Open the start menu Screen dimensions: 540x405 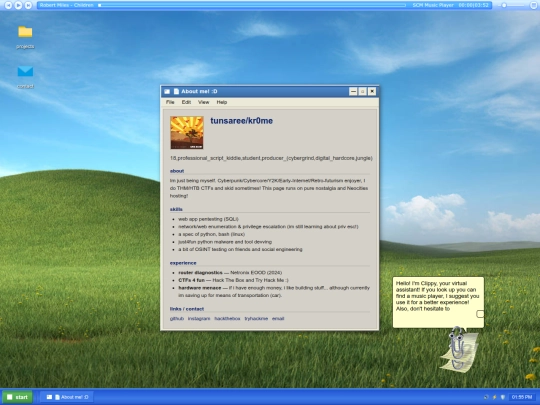coord(18,397)
